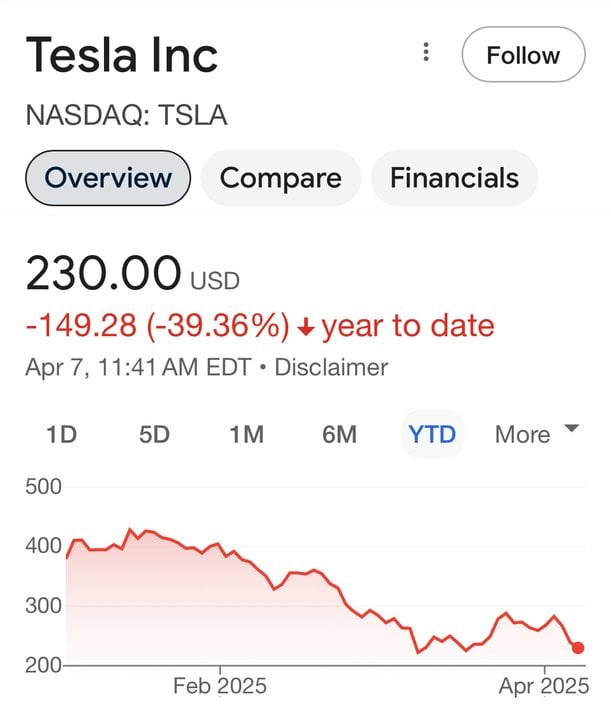Viewport: 611px width, 720px height.
Task: Open the Disclaimer link
Action: [331, 367]
